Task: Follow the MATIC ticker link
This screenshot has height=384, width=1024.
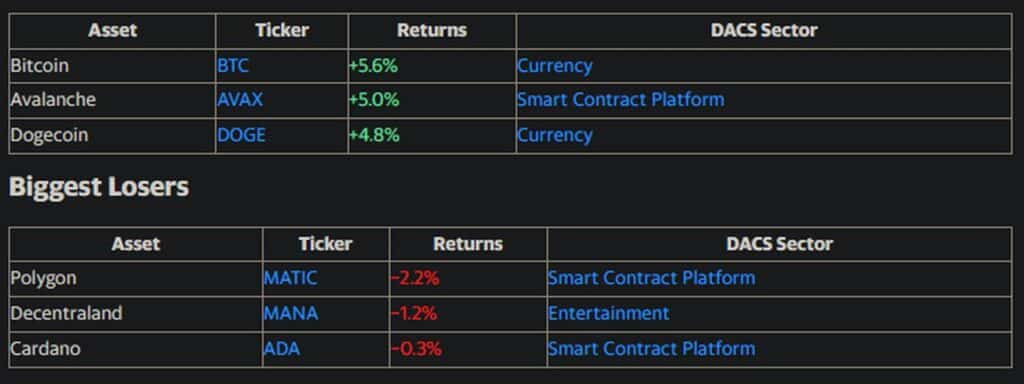Action: tap(291, 278)
